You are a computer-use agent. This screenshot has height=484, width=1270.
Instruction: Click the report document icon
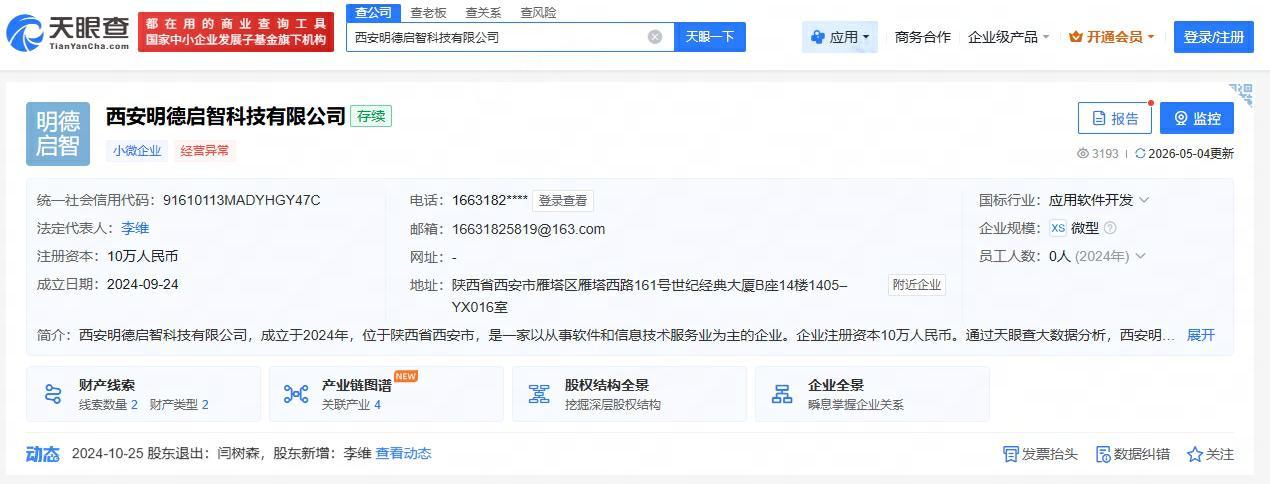coord(1099,118)
